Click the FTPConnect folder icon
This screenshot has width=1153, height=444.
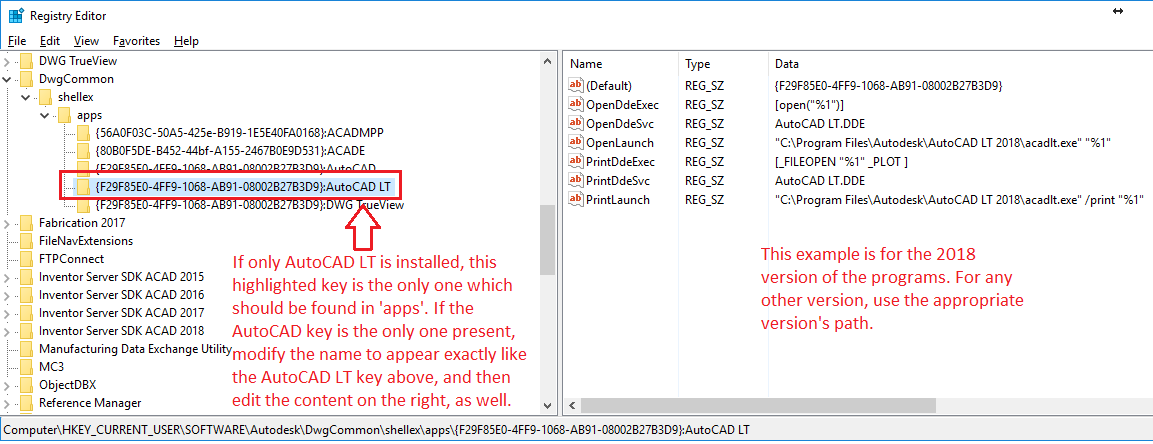pos(26,259)
